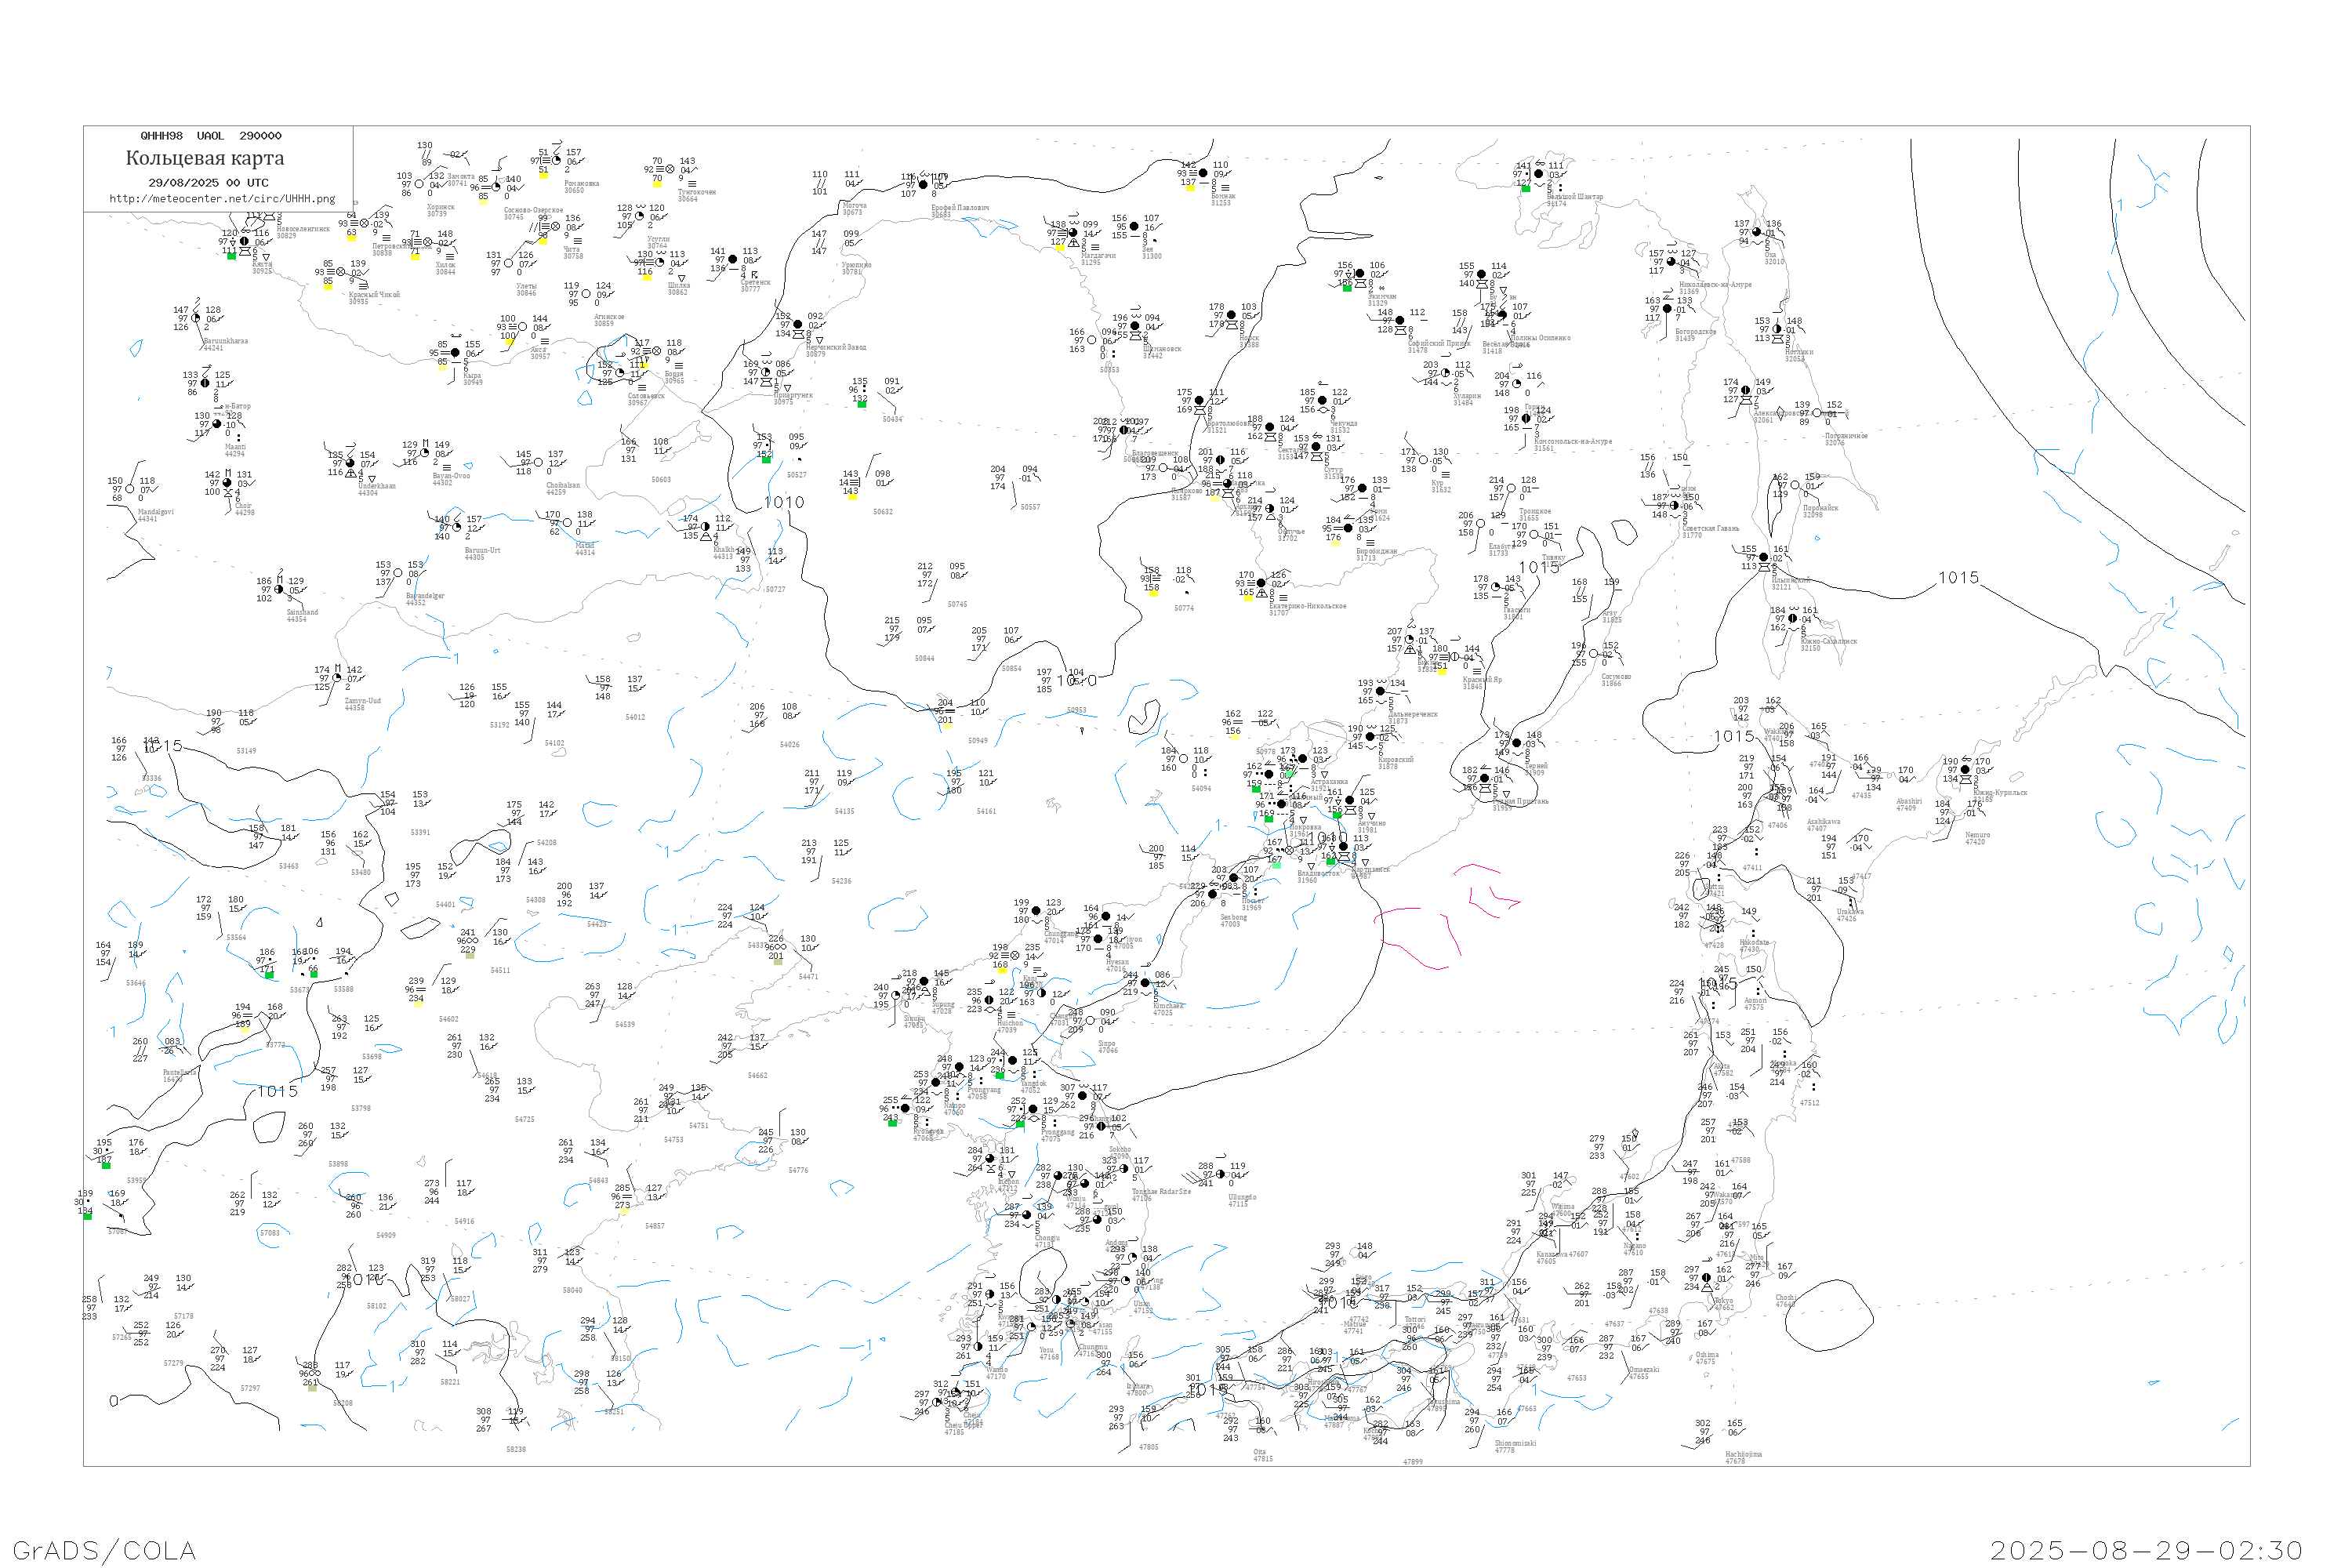Click the yellow square under Романовка's 51 value
2352x1568 pixels.
coord(544,176)
